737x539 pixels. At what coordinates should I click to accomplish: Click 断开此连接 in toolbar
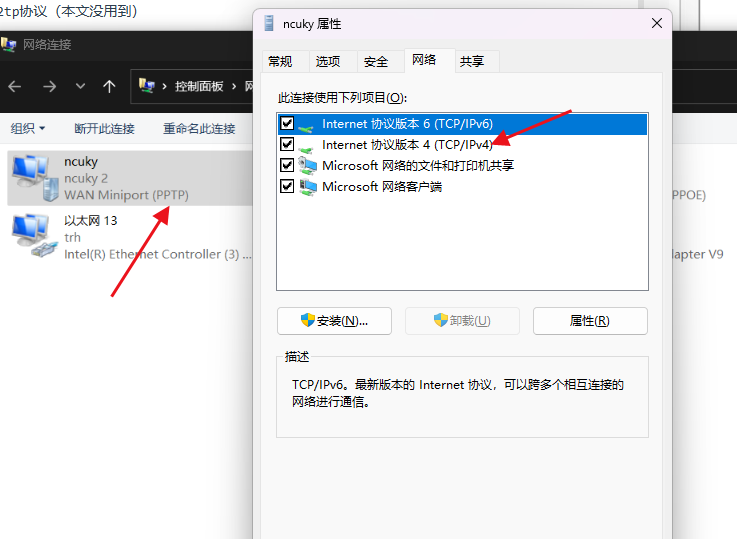(104, 128)
